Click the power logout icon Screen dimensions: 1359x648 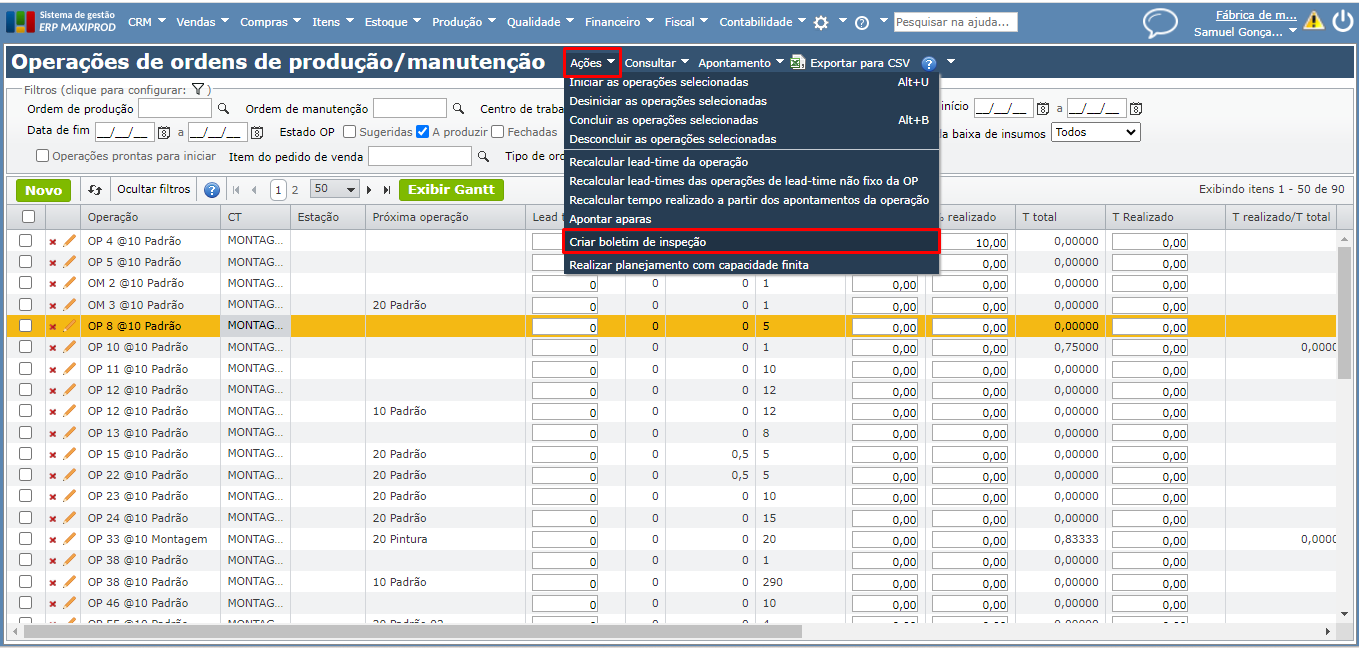coord(1342,21)
